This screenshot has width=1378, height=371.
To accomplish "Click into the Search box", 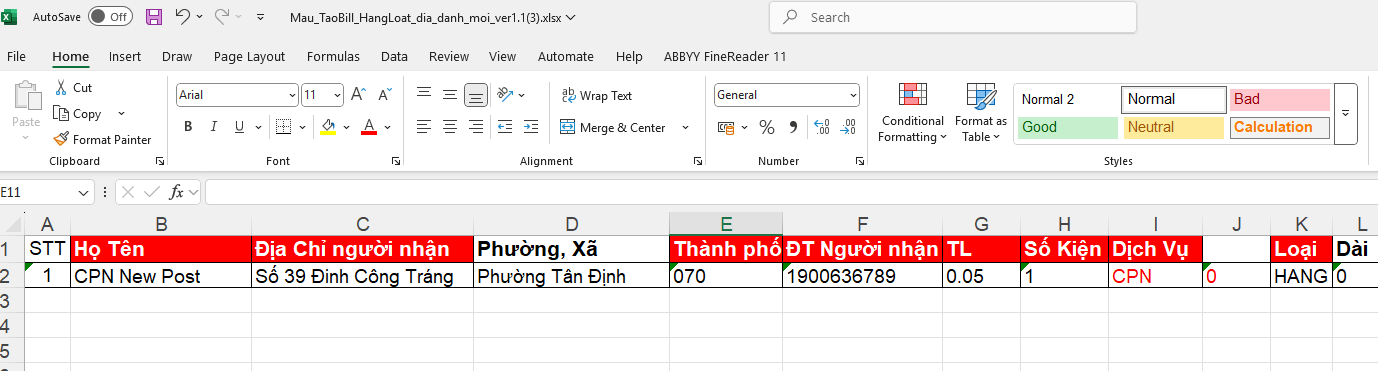I will pos(952,17).
